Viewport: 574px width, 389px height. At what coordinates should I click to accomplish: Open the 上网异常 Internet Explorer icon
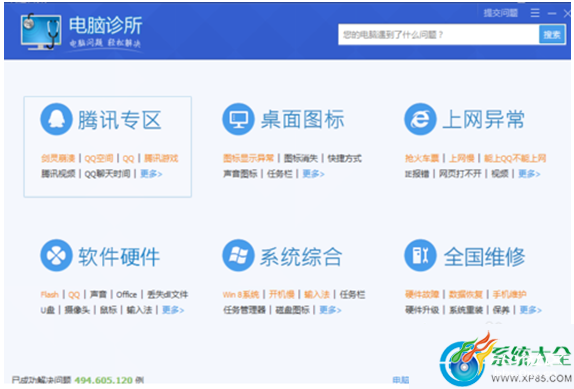(420, 119)
